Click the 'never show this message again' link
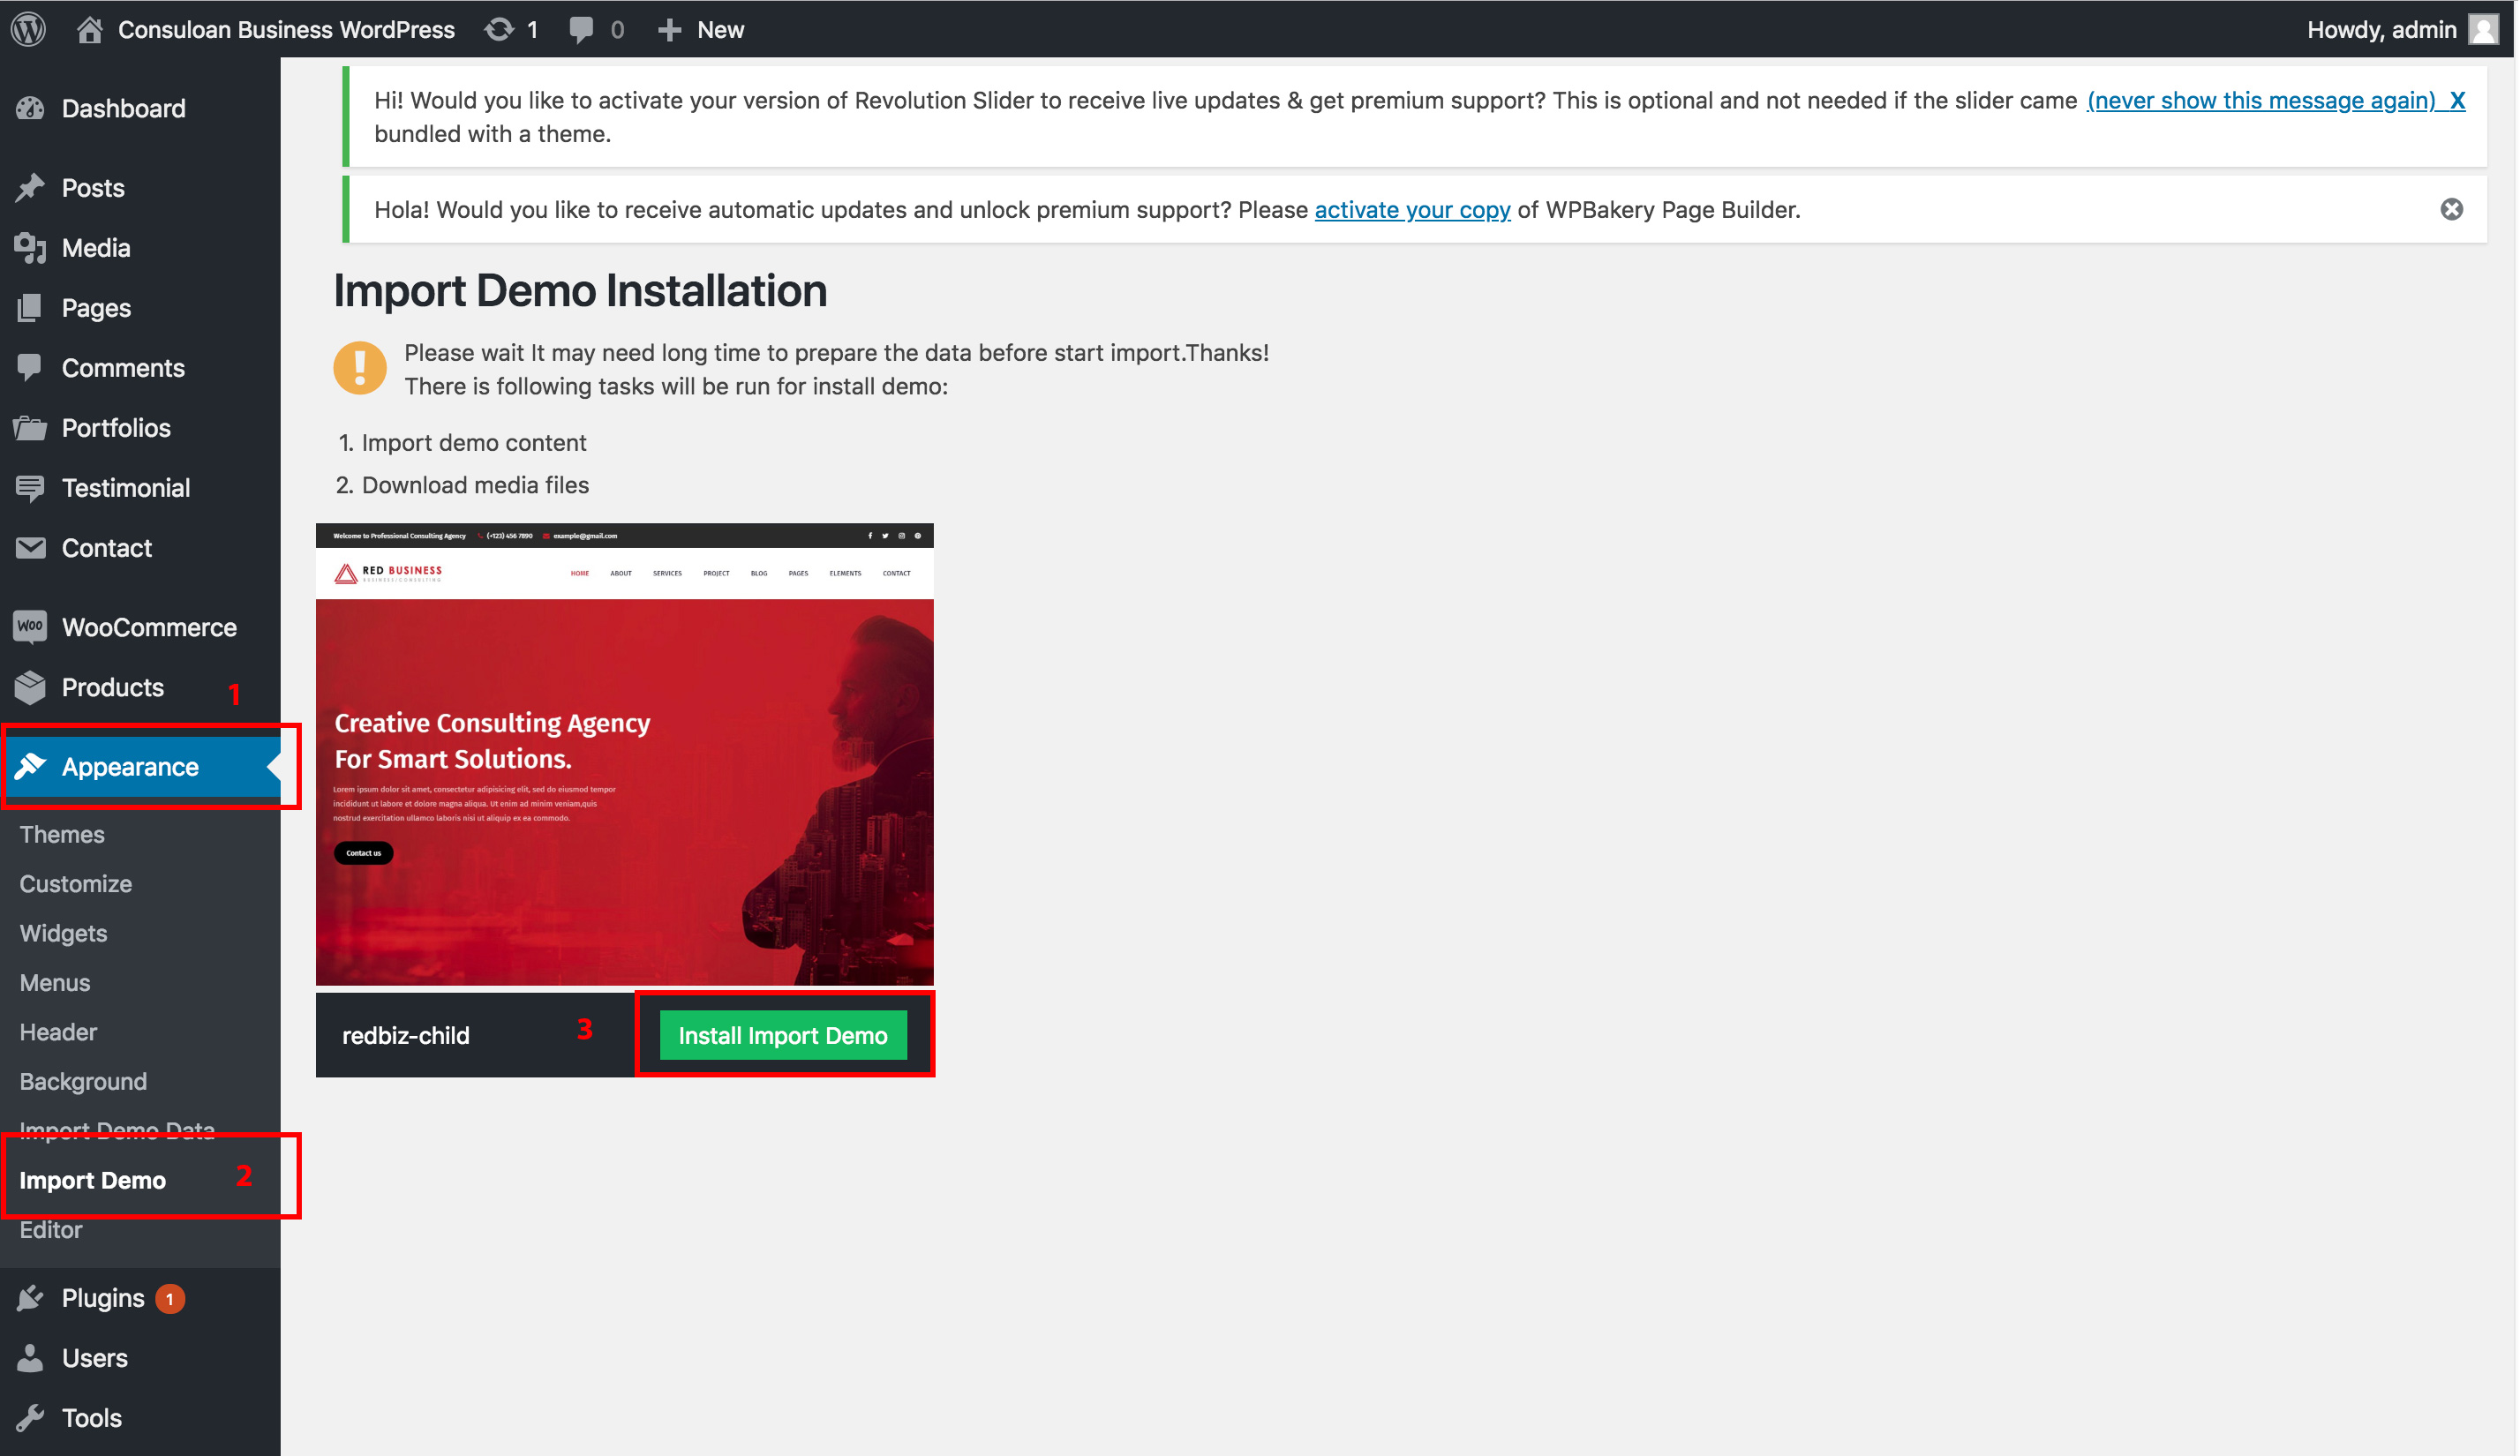Screen dimensions: 2520x1456 pyautogui.click(x=2261, y=100)
